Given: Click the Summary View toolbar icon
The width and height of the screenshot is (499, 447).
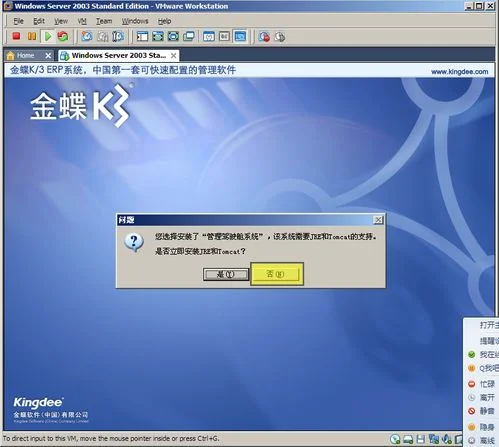Looking at the screenshot, I should [209, 36].
